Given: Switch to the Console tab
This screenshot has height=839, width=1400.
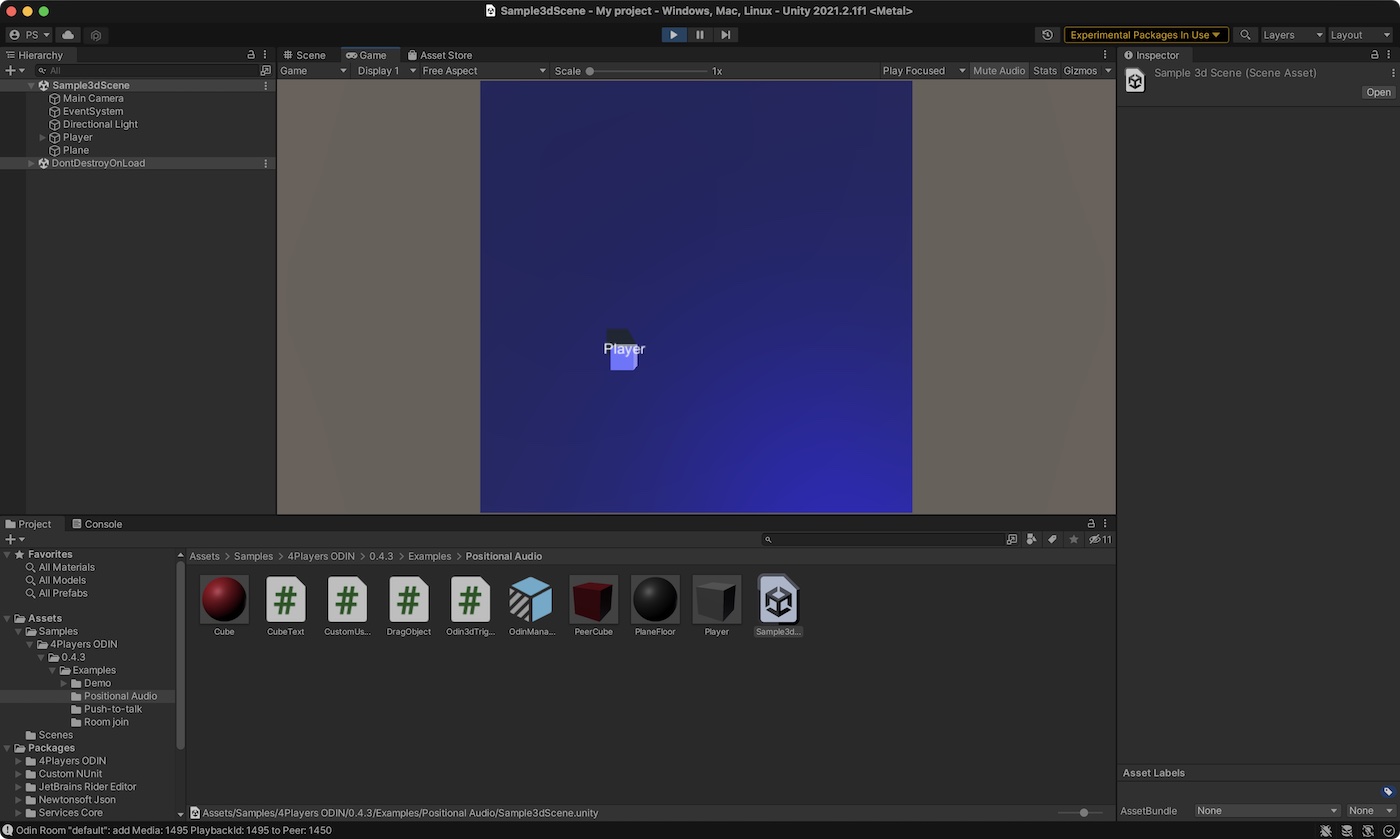Looking at the screenshot, I should 97,524.
